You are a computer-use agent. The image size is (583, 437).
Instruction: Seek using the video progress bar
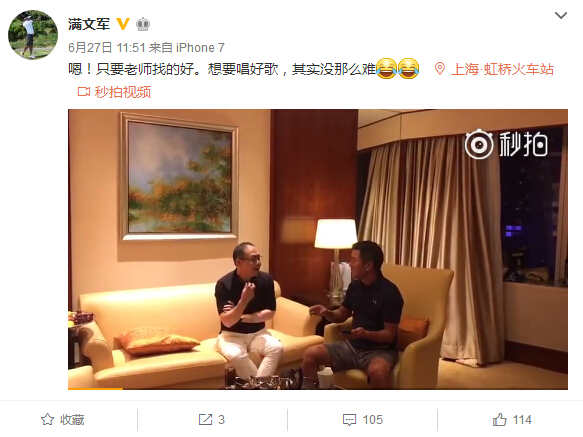click(x=318, y=389)
